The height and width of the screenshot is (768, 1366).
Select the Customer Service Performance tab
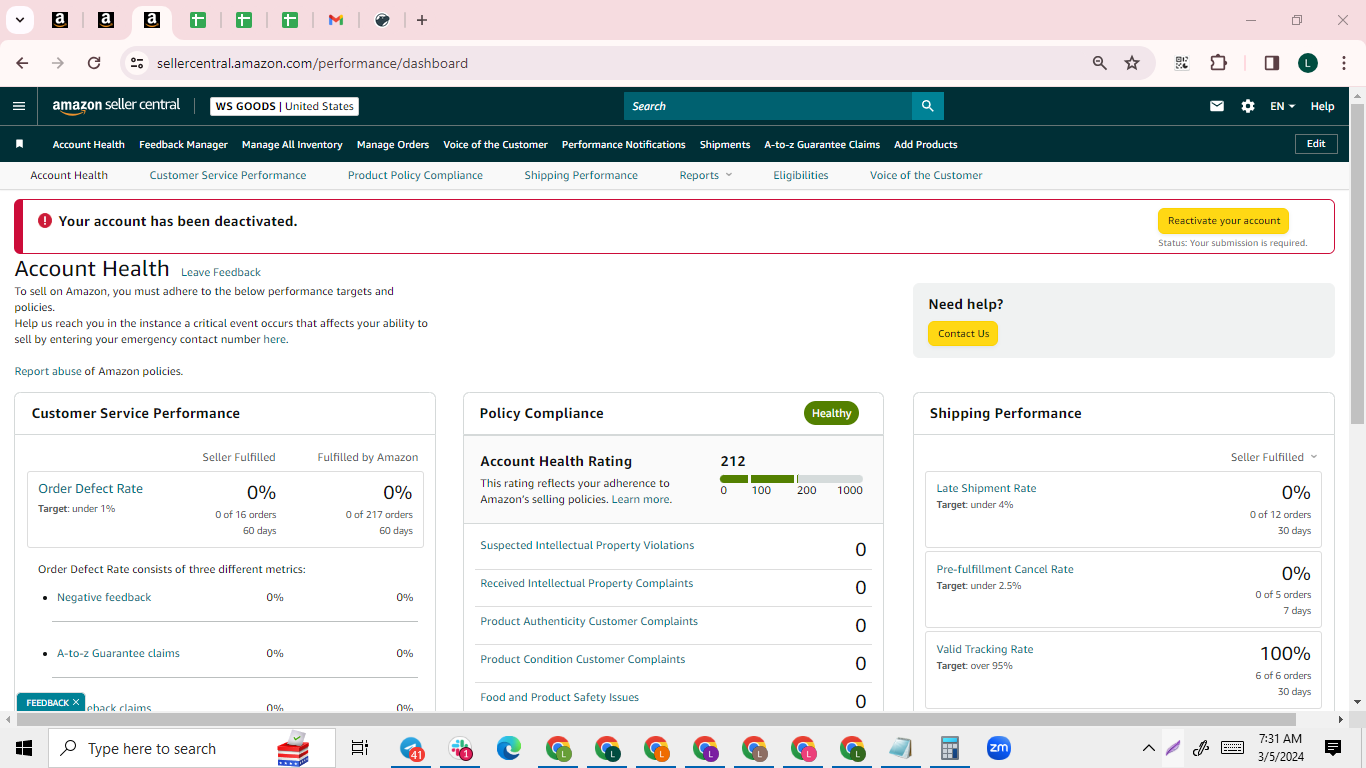(228, 175)
